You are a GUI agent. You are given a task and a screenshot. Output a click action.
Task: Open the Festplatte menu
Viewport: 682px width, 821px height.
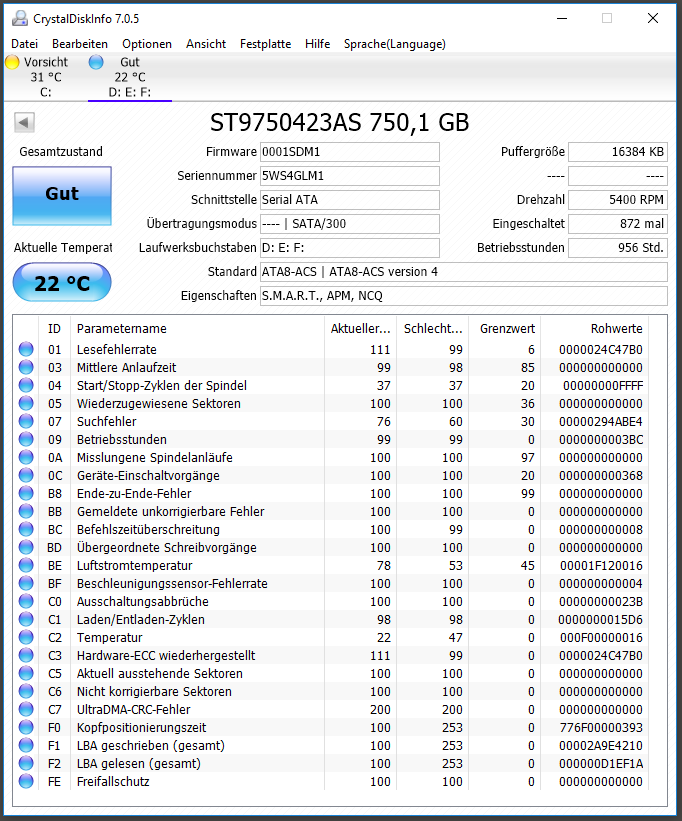[265, 44]
